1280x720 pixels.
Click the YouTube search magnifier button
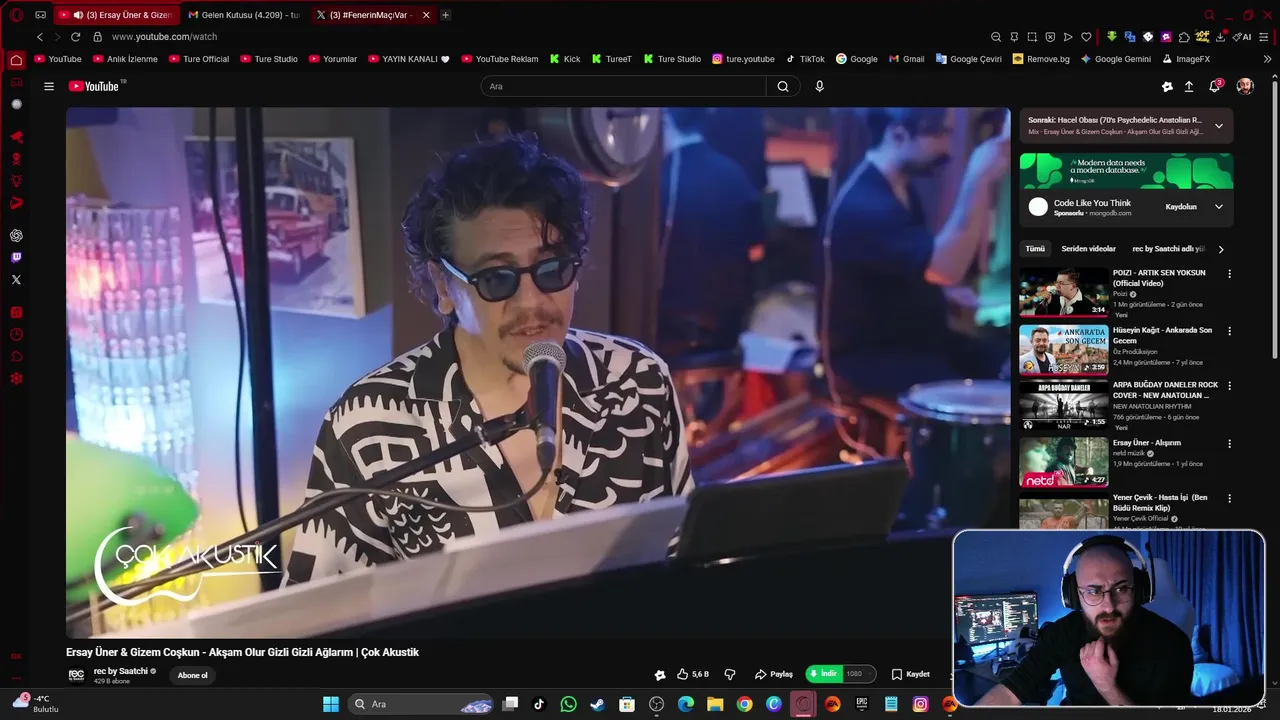coord(783,86)
